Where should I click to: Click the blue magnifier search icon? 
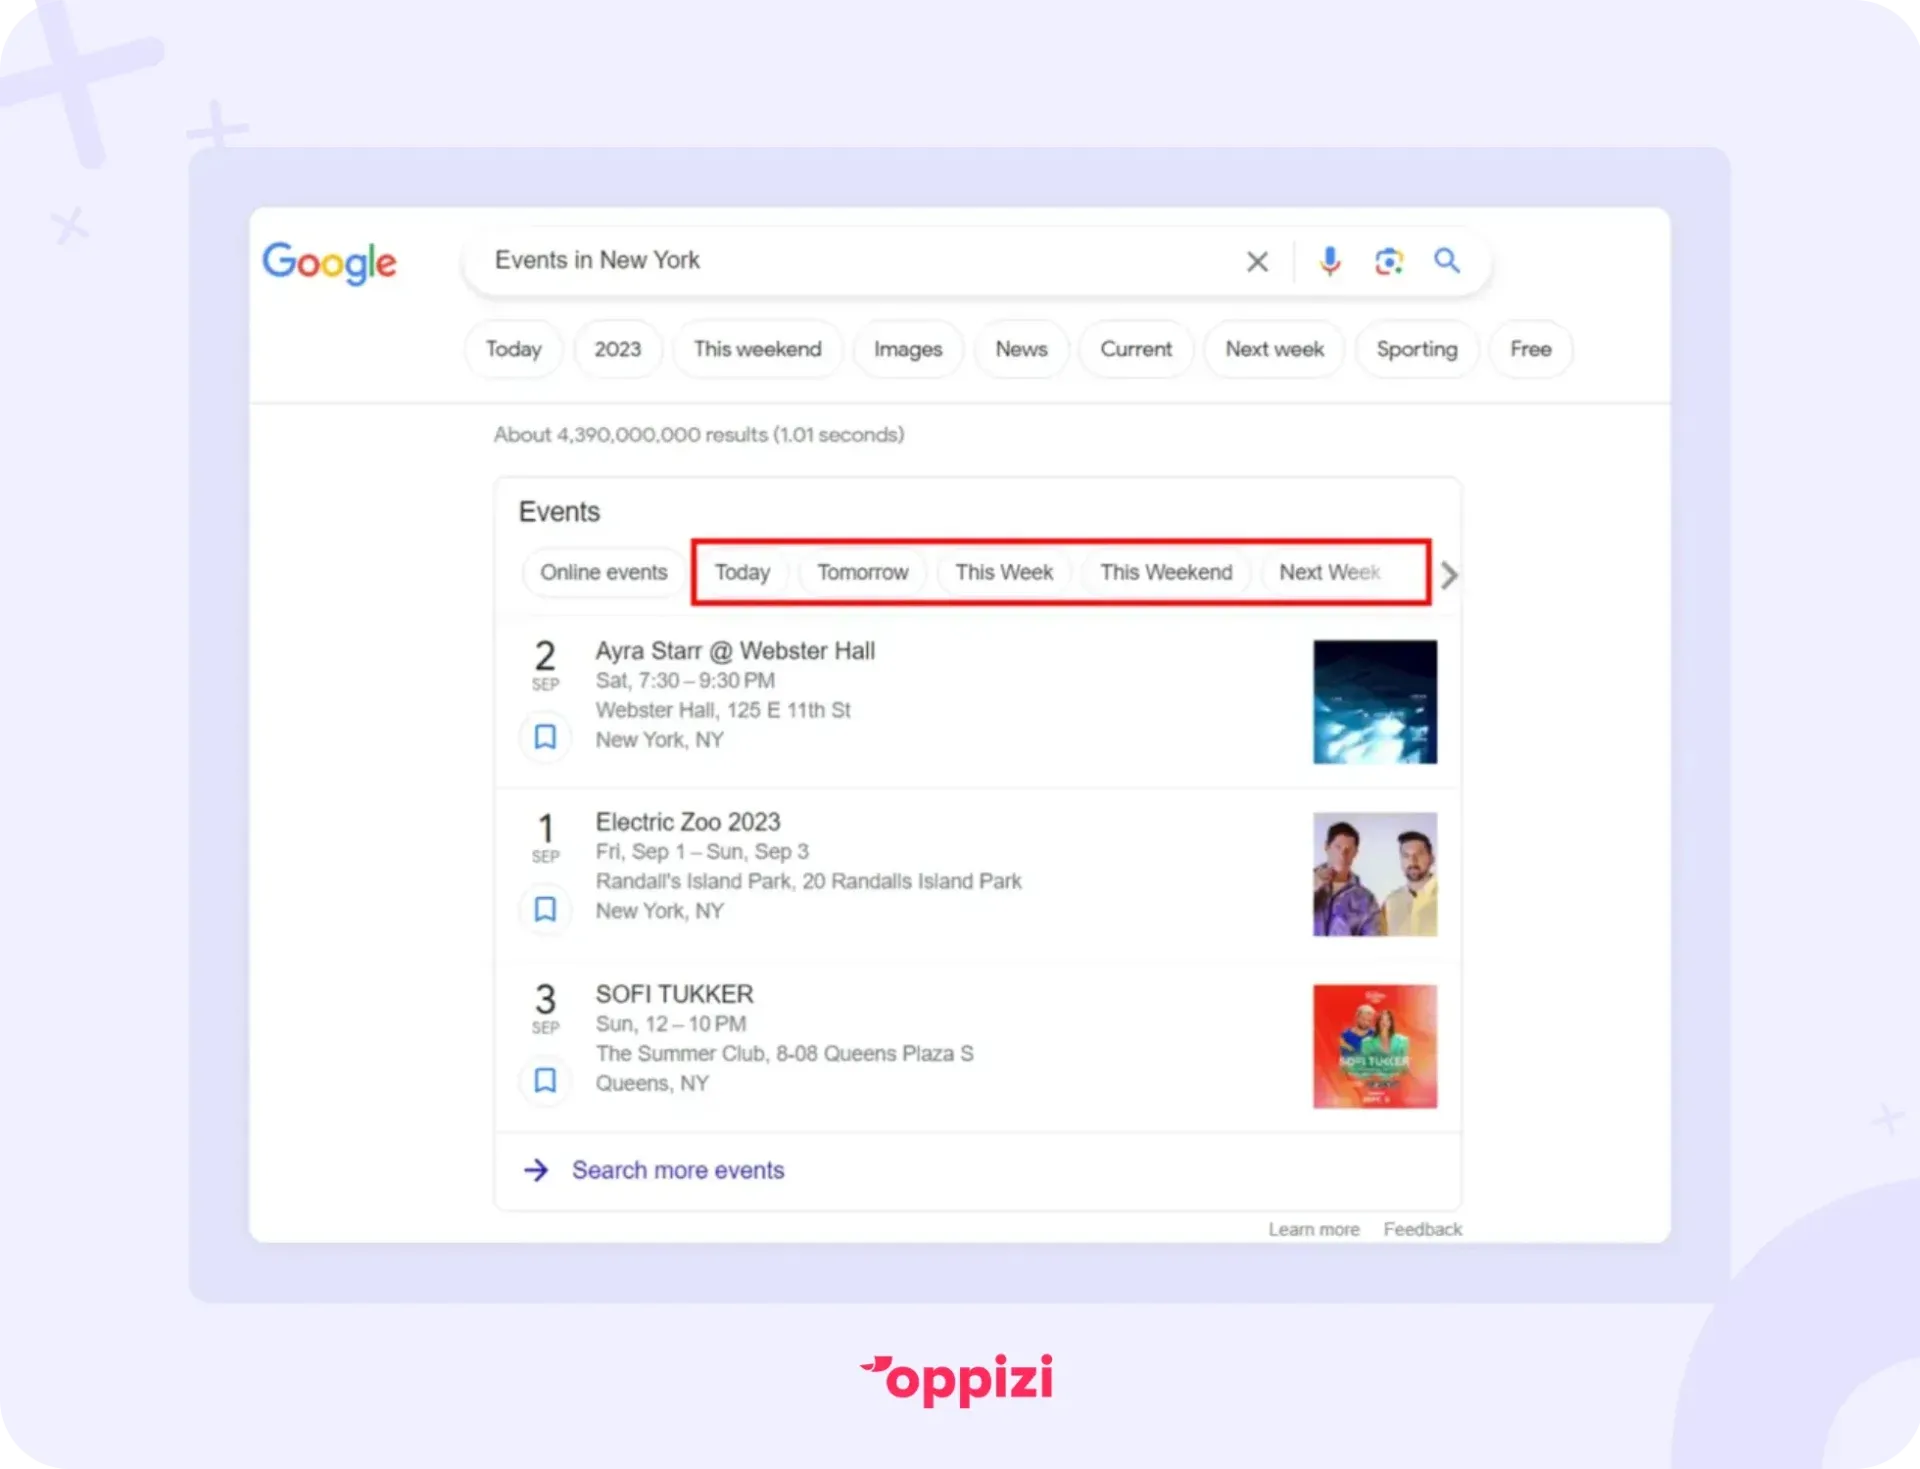(x=1446, y=261)
